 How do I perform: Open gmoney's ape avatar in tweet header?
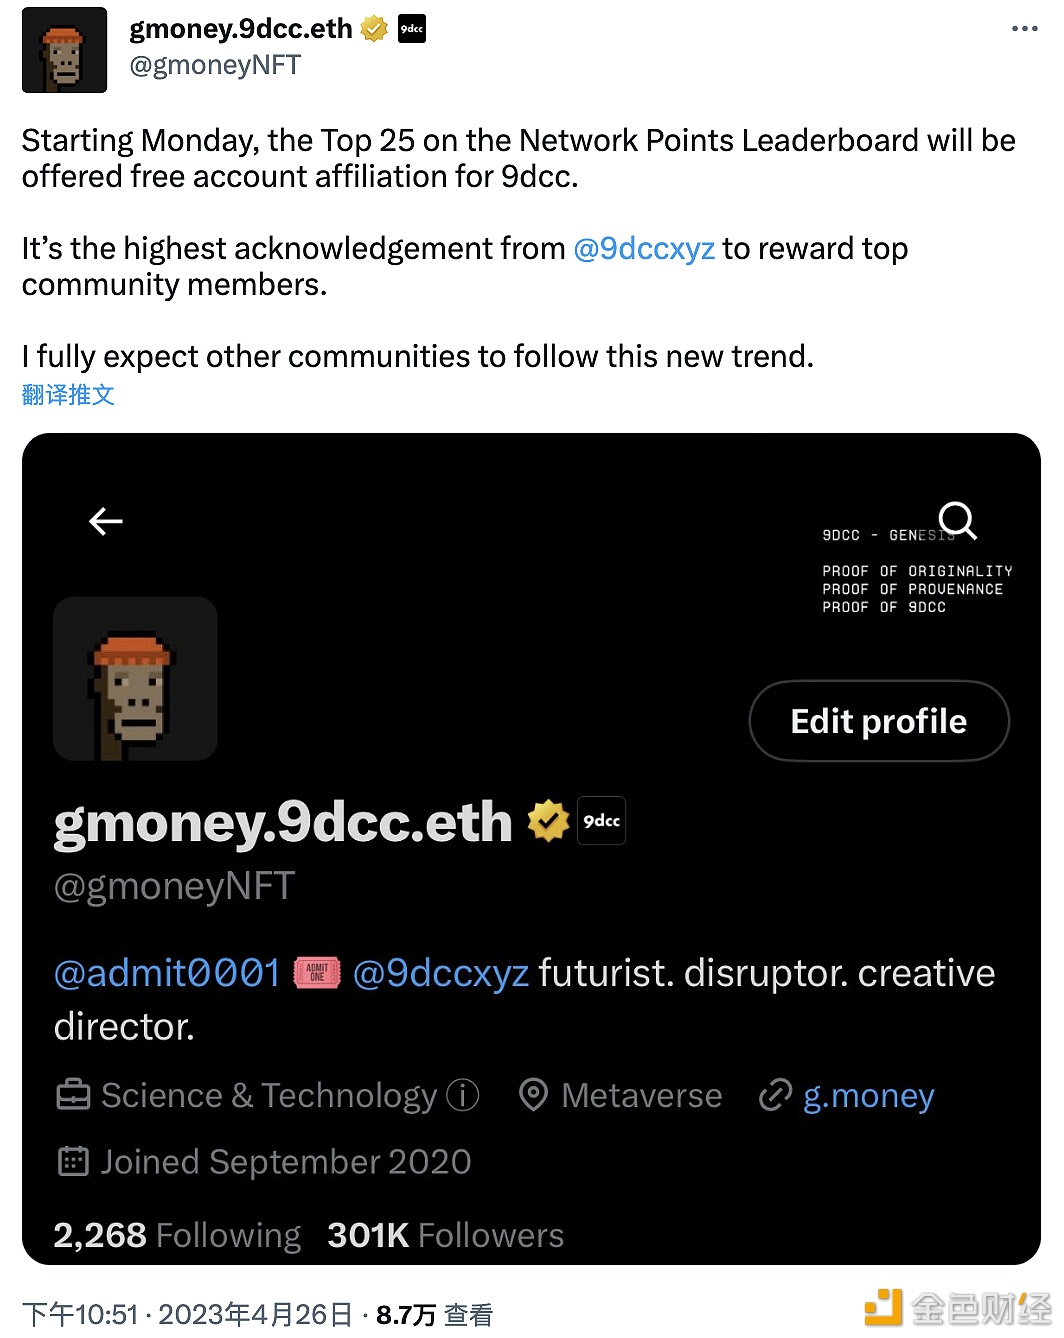(64, 50)
